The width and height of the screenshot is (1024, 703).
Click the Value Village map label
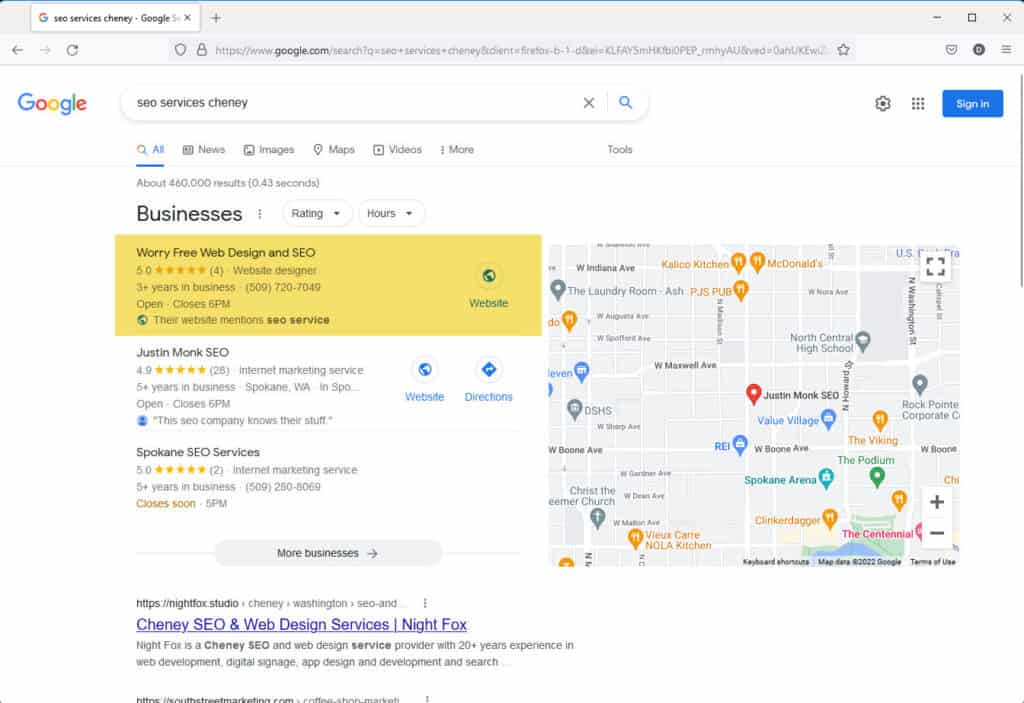pyautogui.click(x=788, y=421)
